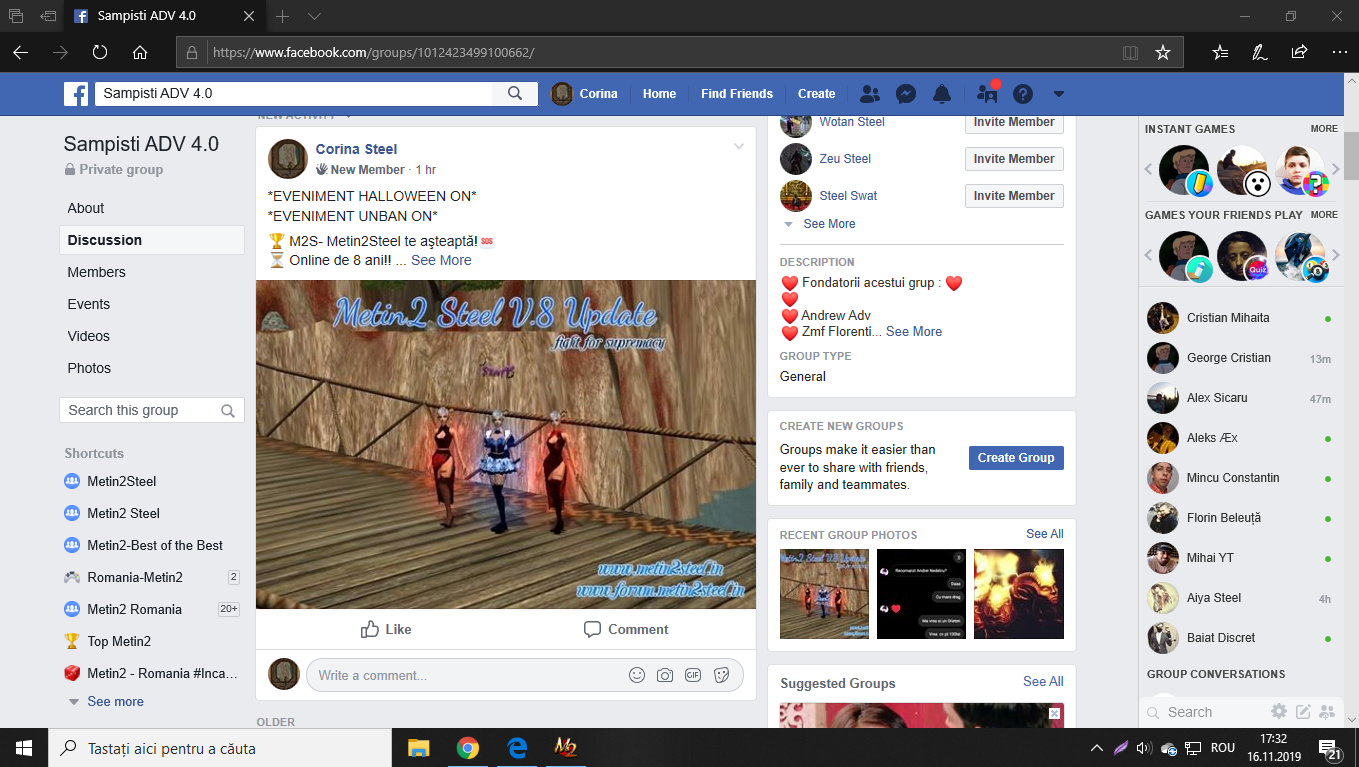Viewport: 1359px width, 767px height.
Task: Post a sticker using the sticker icon
Action: tap(721, 675)
